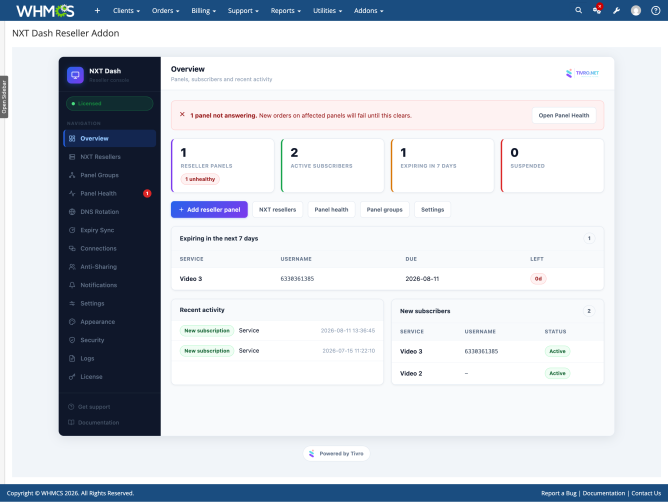
Task: Click the 0d days-left badge
Action: pyautogui.click(x=538, y=279)
